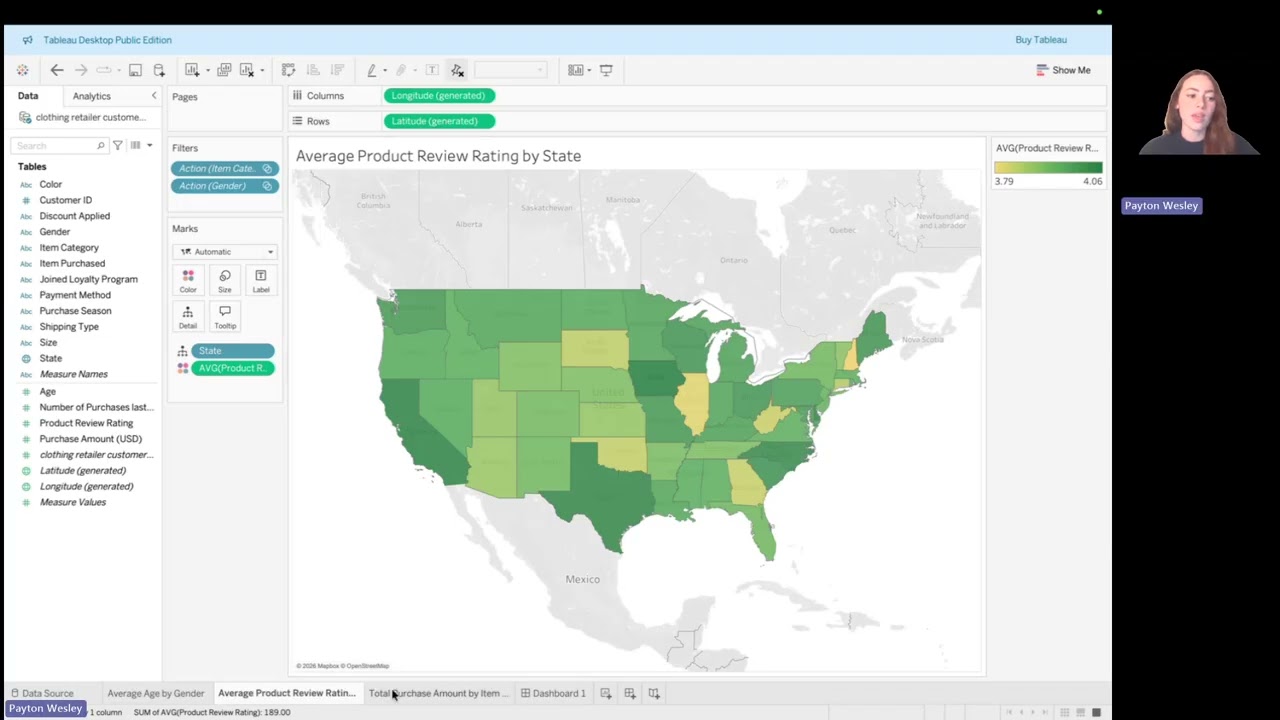
Task: Click the Show/Hide Cards icon
Action: pyautogui.click(x=575, y=70)
